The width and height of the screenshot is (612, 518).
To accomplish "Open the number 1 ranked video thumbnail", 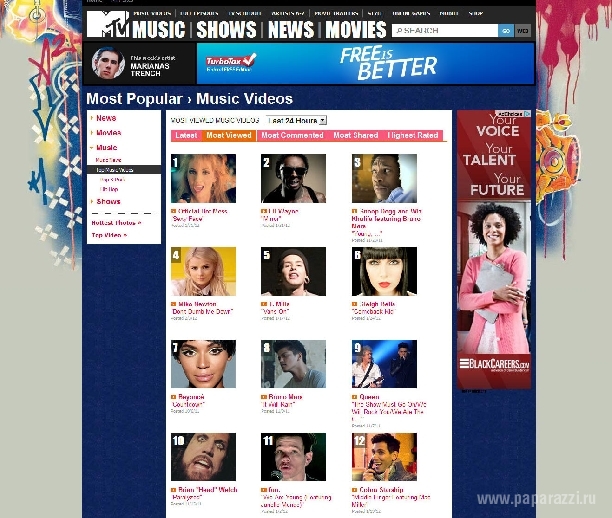I will (x=203, y=178).
